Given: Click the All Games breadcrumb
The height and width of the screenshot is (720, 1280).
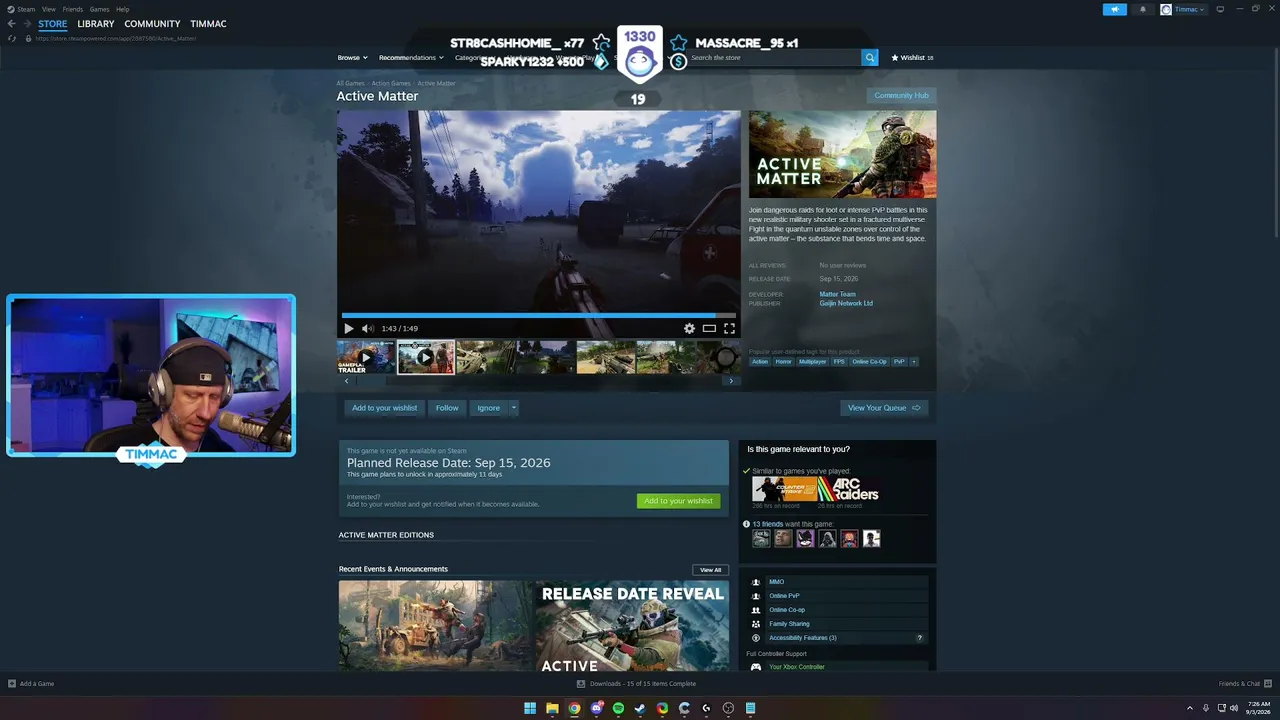Looking at the screenshot, I should (x=350, y=83).
